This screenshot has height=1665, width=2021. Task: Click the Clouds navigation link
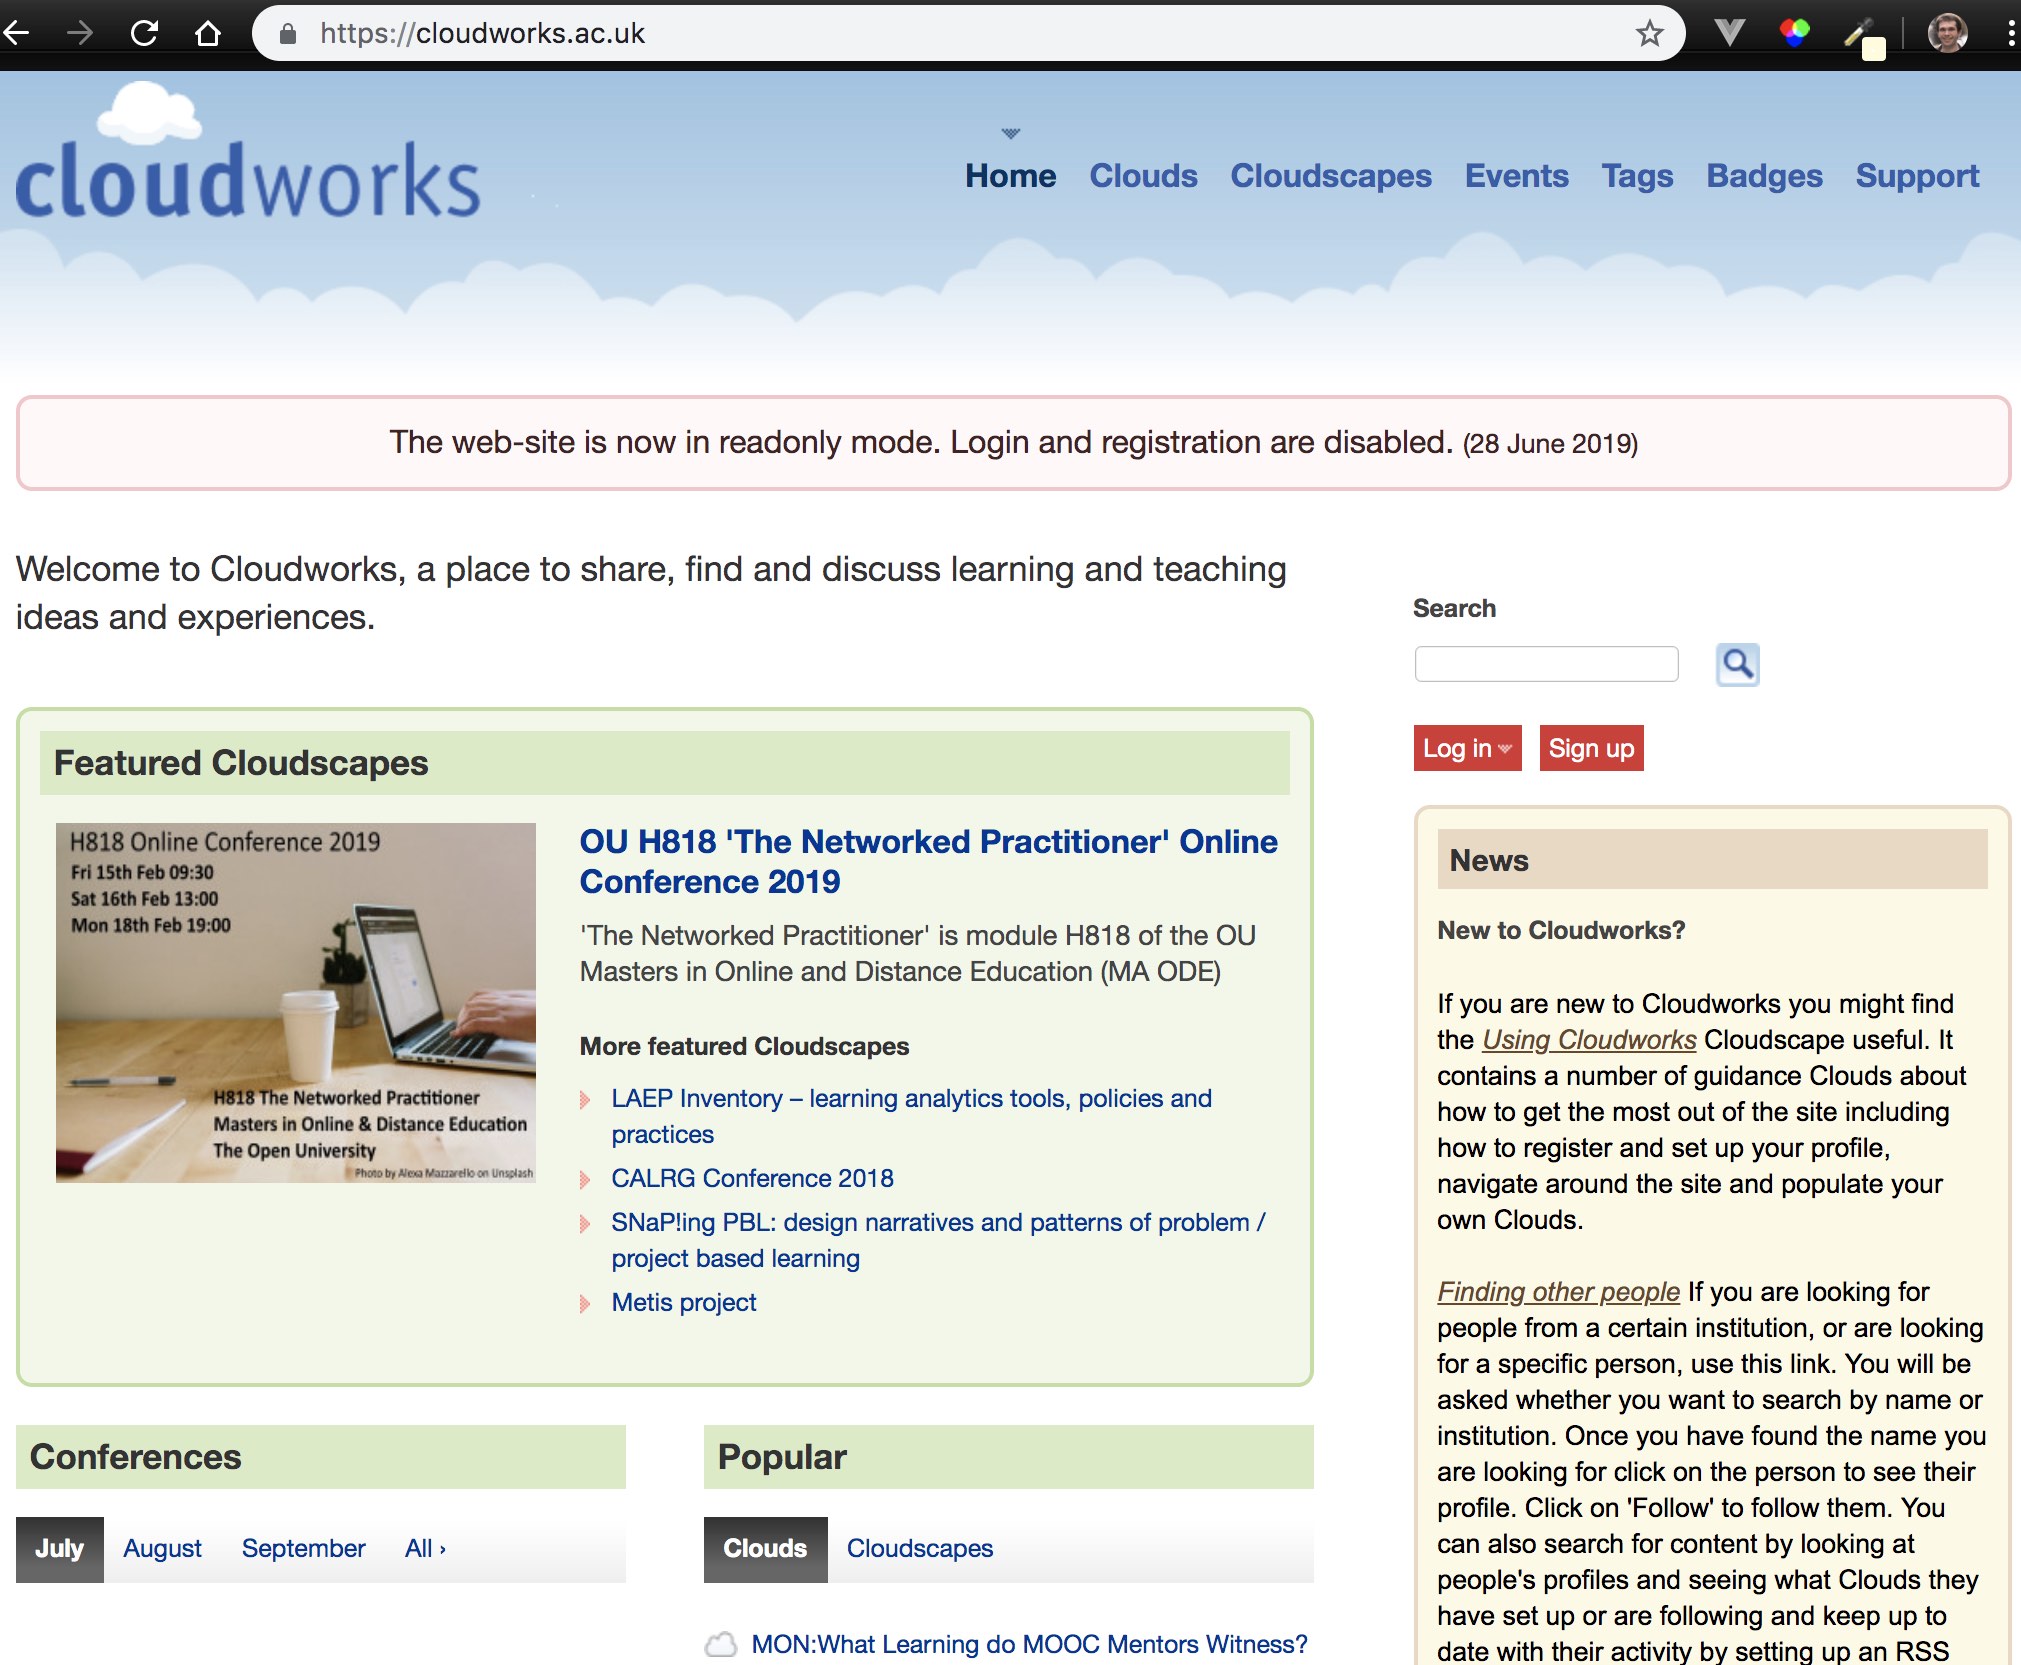[x=1143, y=176]
